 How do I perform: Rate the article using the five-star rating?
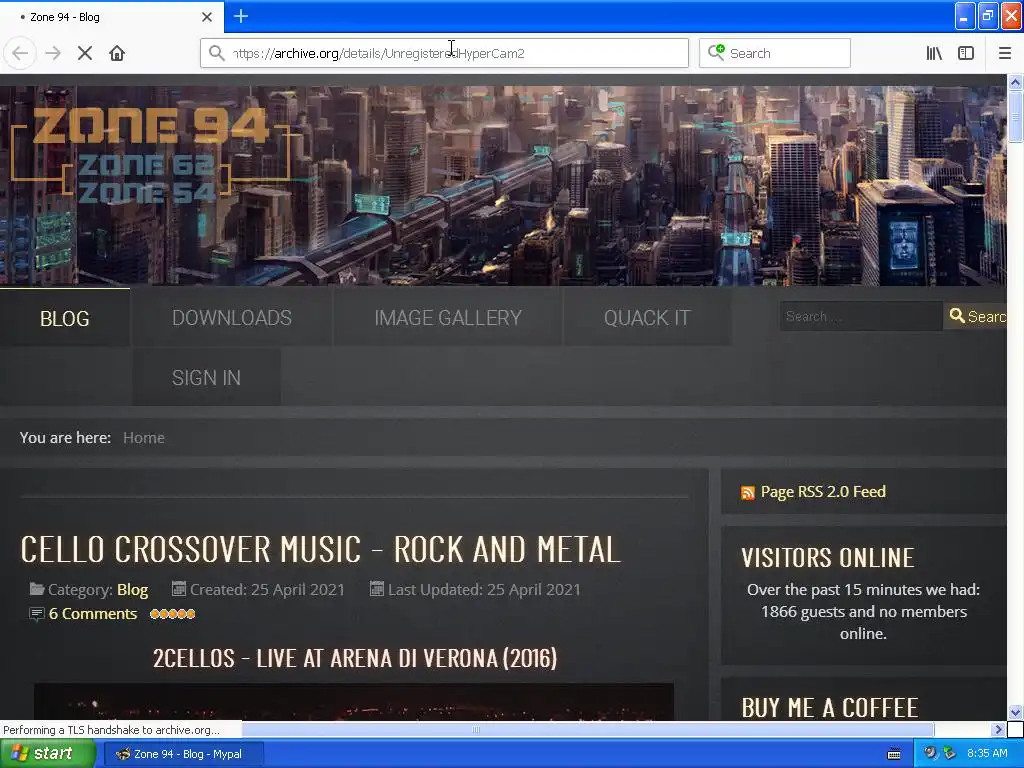[172, 614]
